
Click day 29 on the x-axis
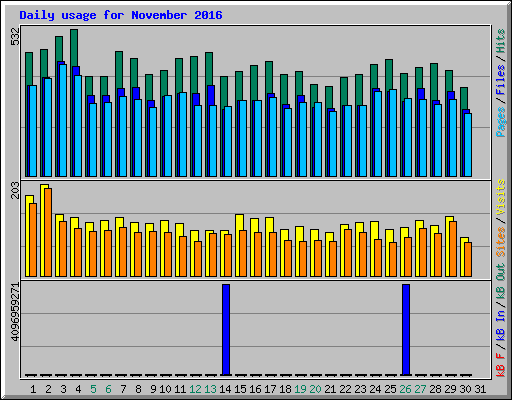450,389
